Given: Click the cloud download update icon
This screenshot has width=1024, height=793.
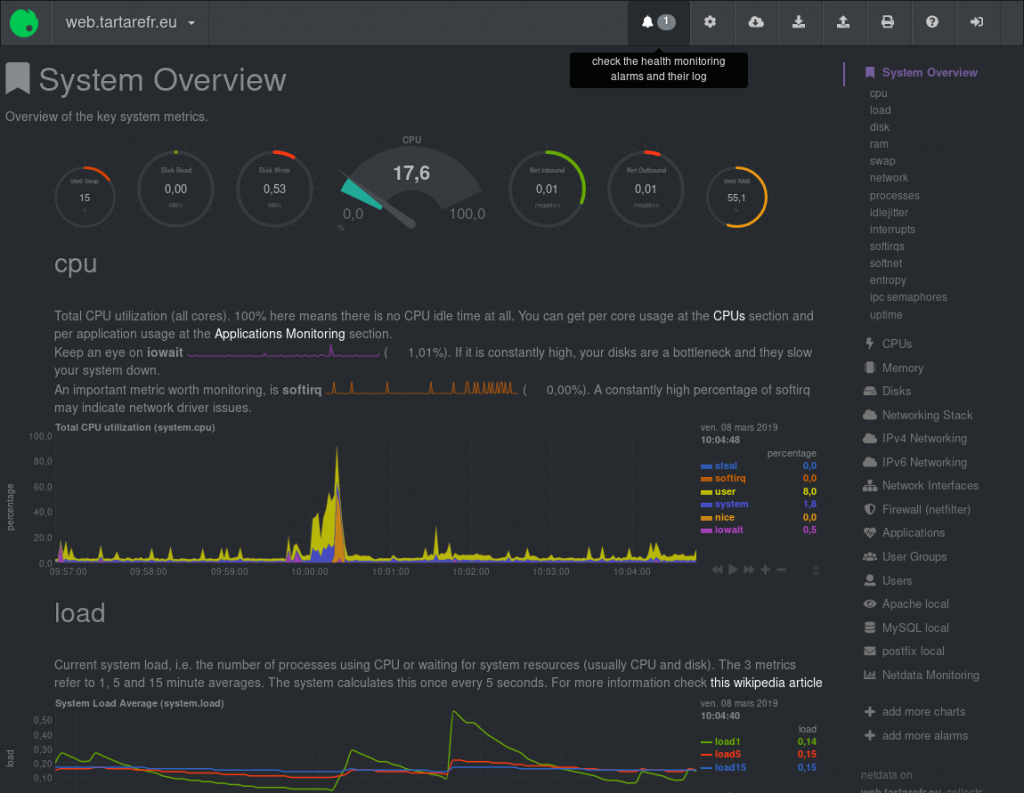Looking at the screenshot, I should coord(756,22).
